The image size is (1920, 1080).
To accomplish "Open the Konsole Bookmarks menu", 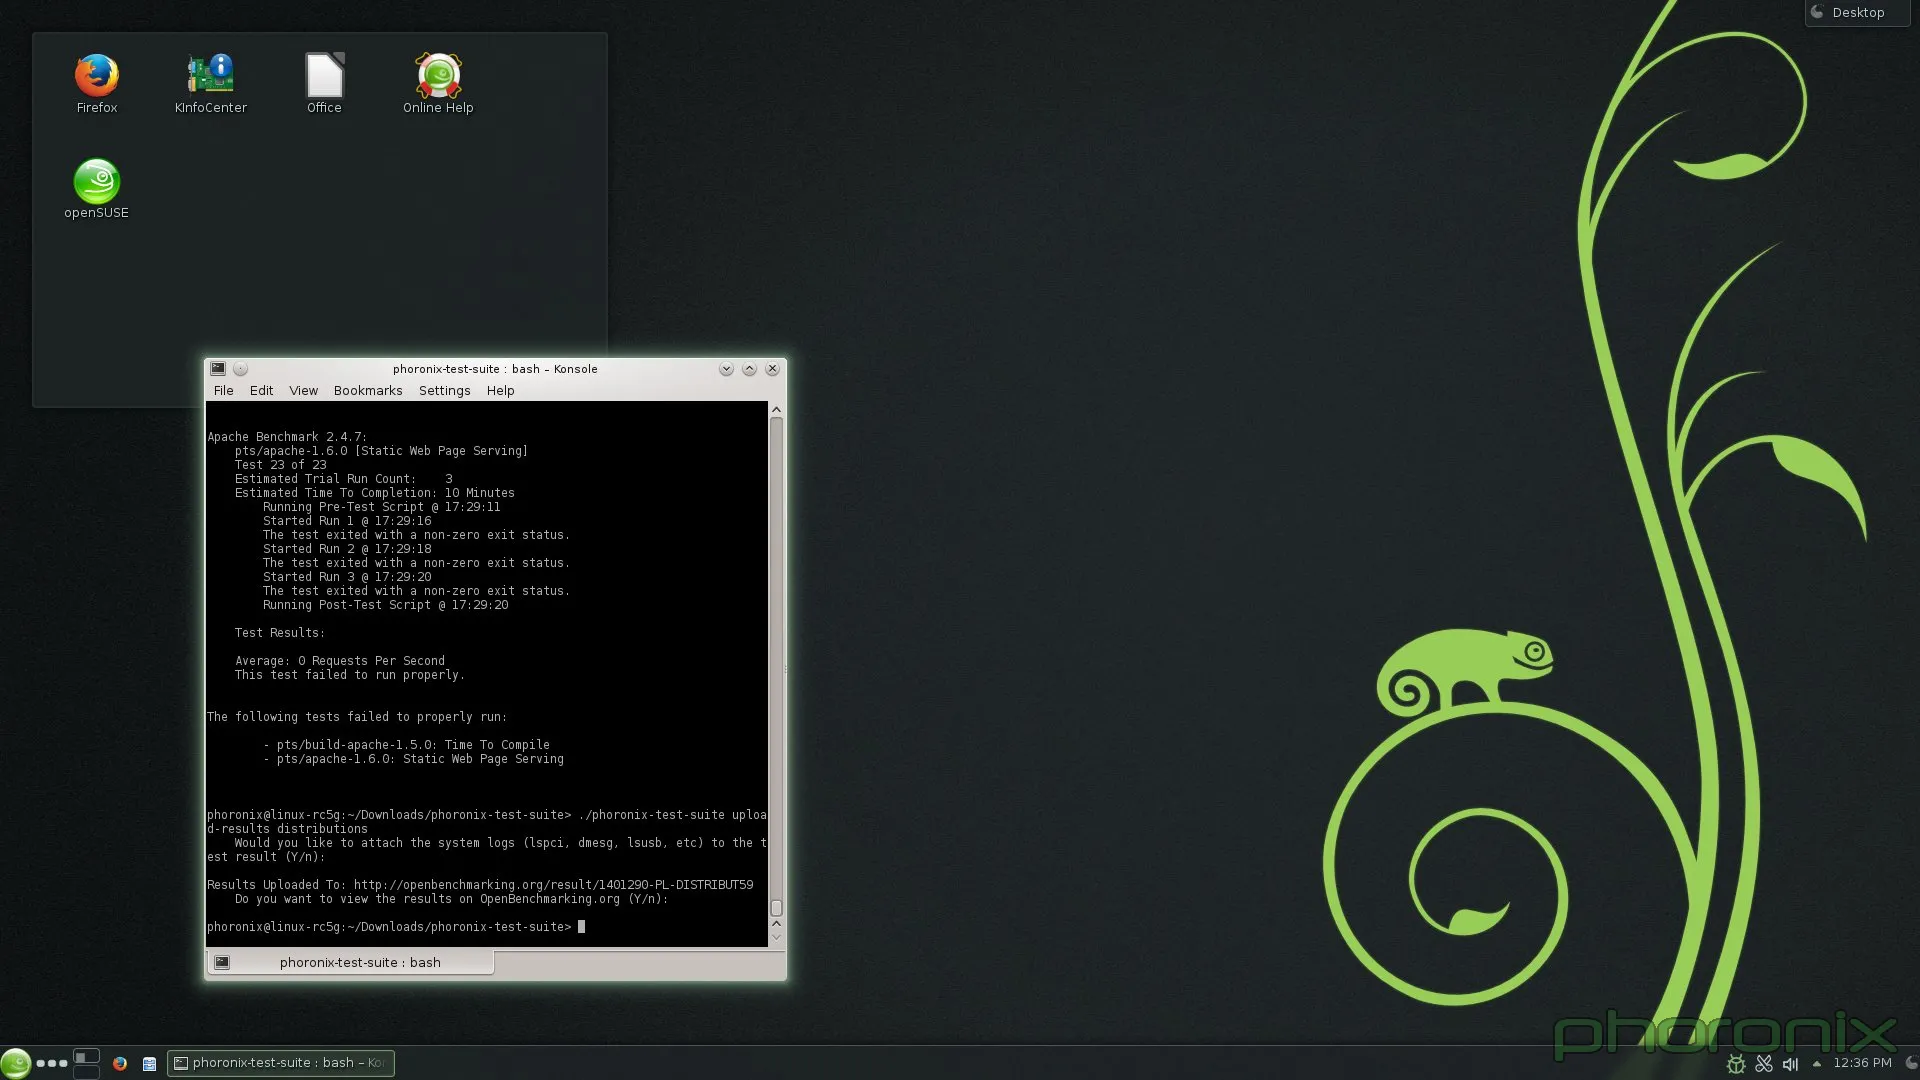I will tap(368, 391).
